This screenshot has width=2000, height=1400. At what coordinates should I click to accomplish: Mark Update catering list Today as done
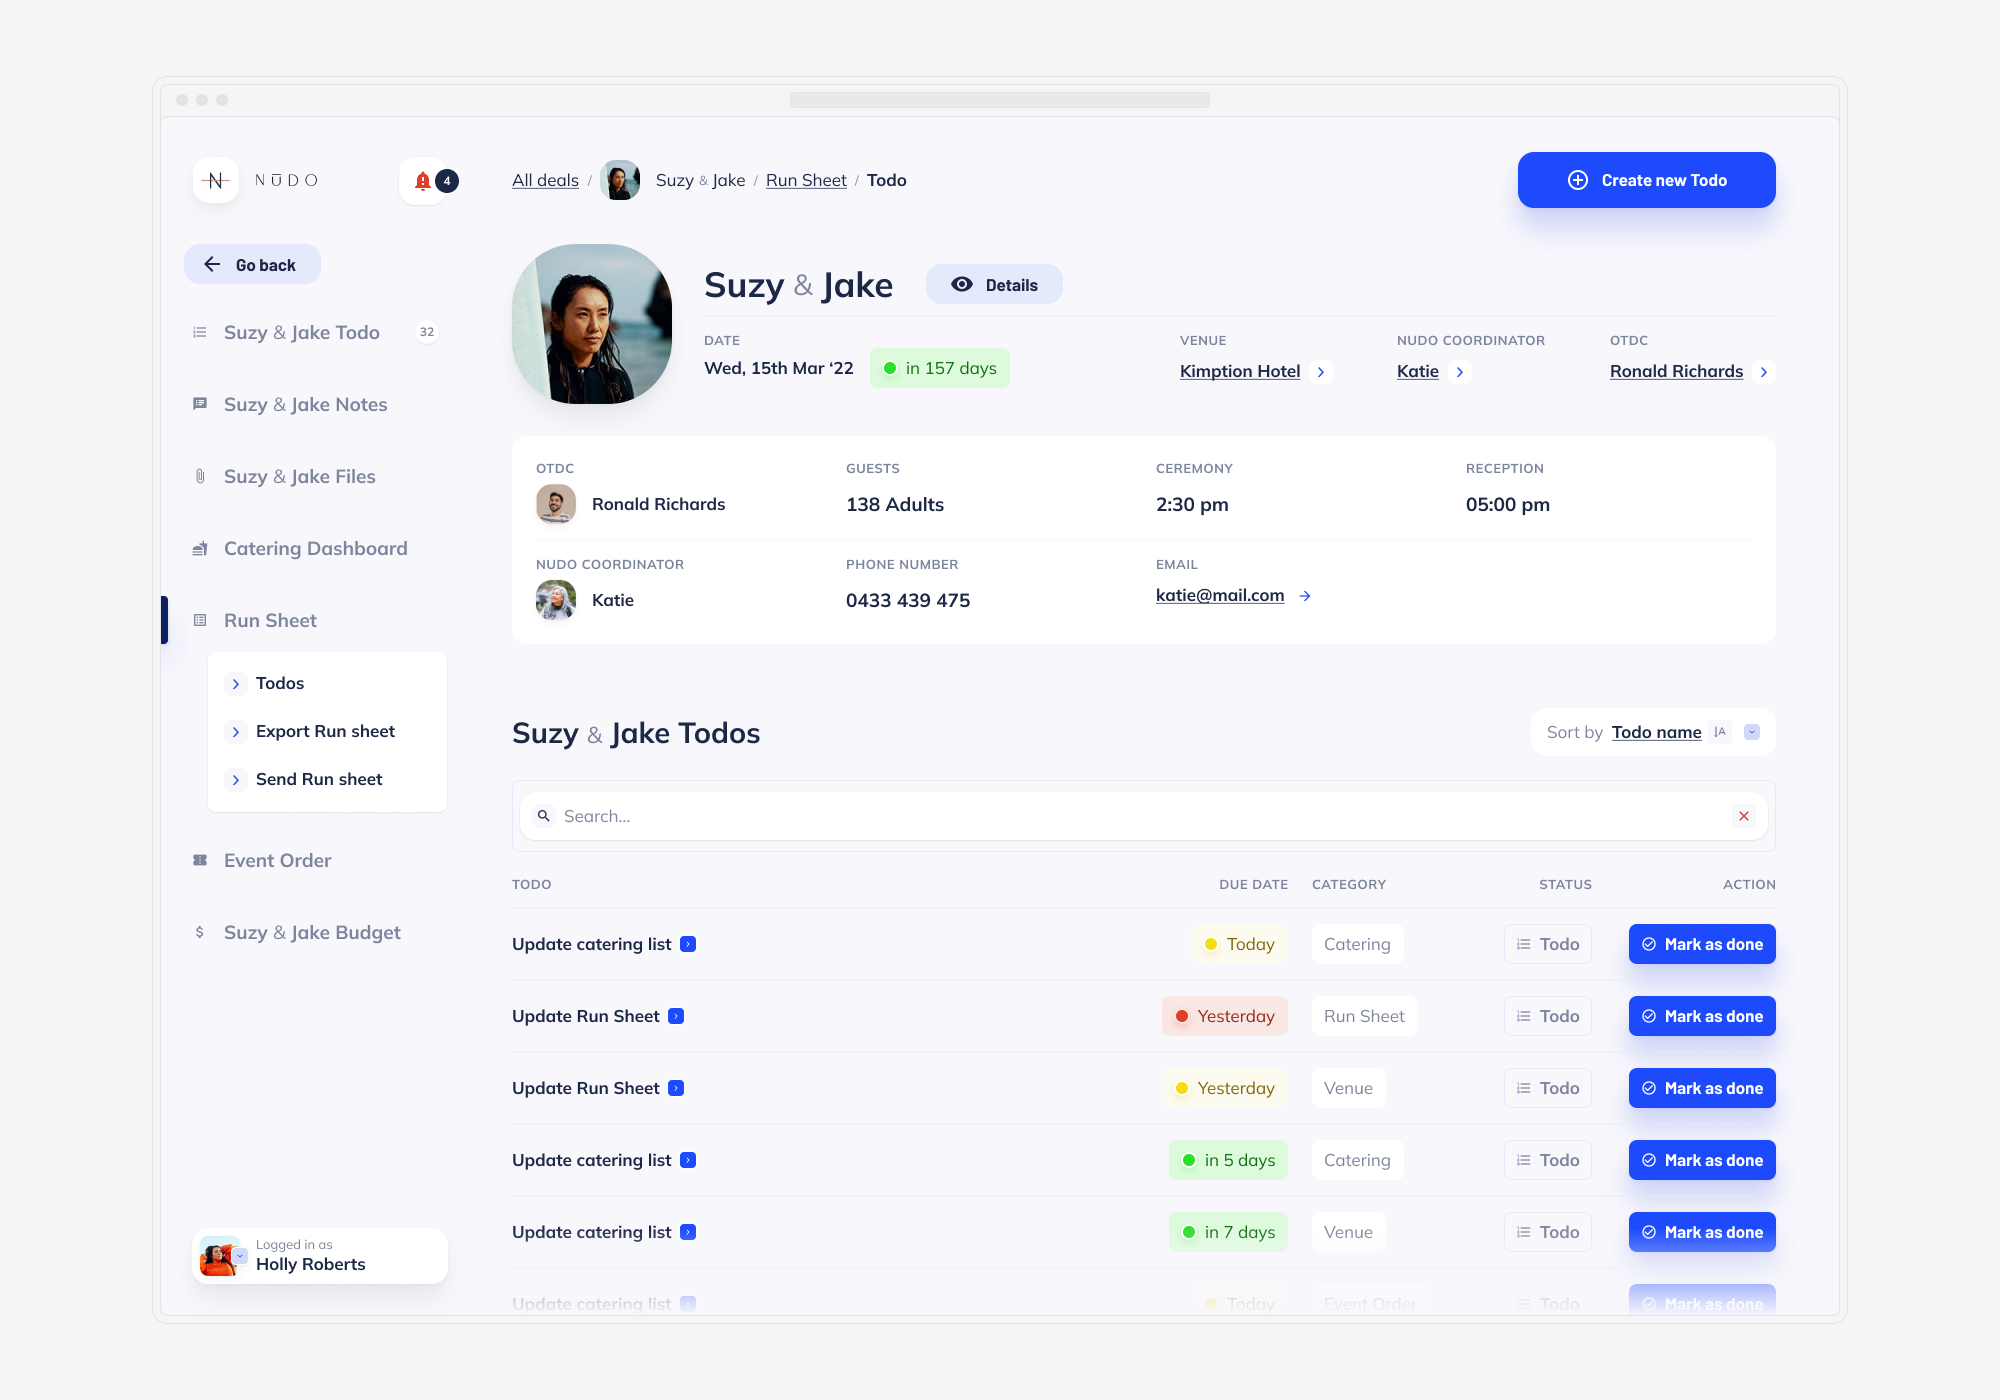click(x=1702, y=944)
